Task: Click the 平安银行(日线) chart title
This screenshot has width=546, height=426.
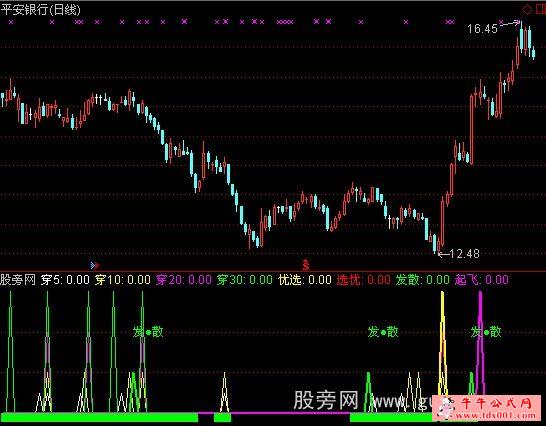Action: coord(41,9)
